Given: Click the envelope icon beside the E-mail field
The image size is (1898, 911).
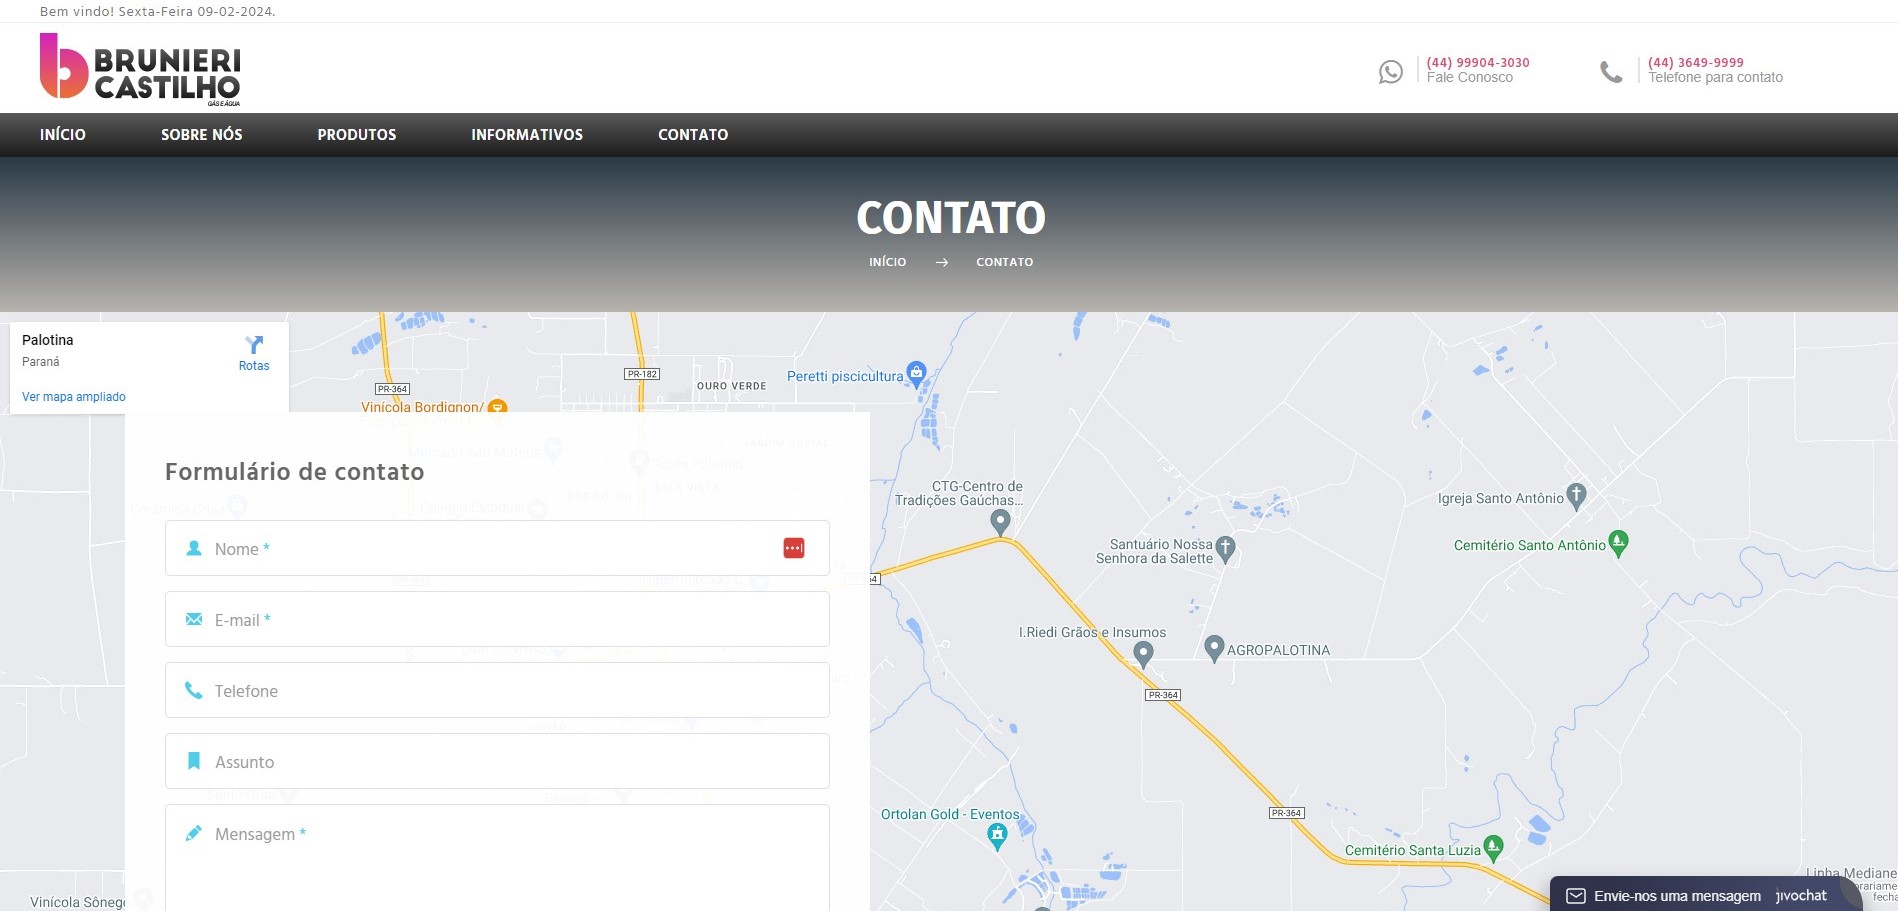Looking at the screenshot, I should (192, 619).
